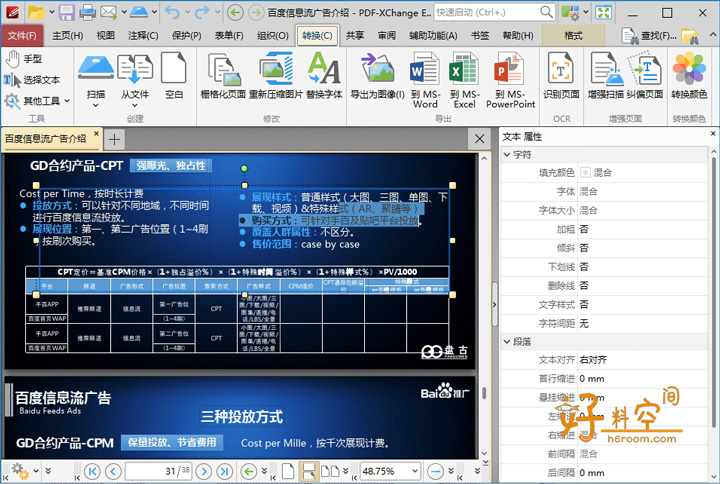Switch to the 书签 Bookmarks tab

click(480, 35)
